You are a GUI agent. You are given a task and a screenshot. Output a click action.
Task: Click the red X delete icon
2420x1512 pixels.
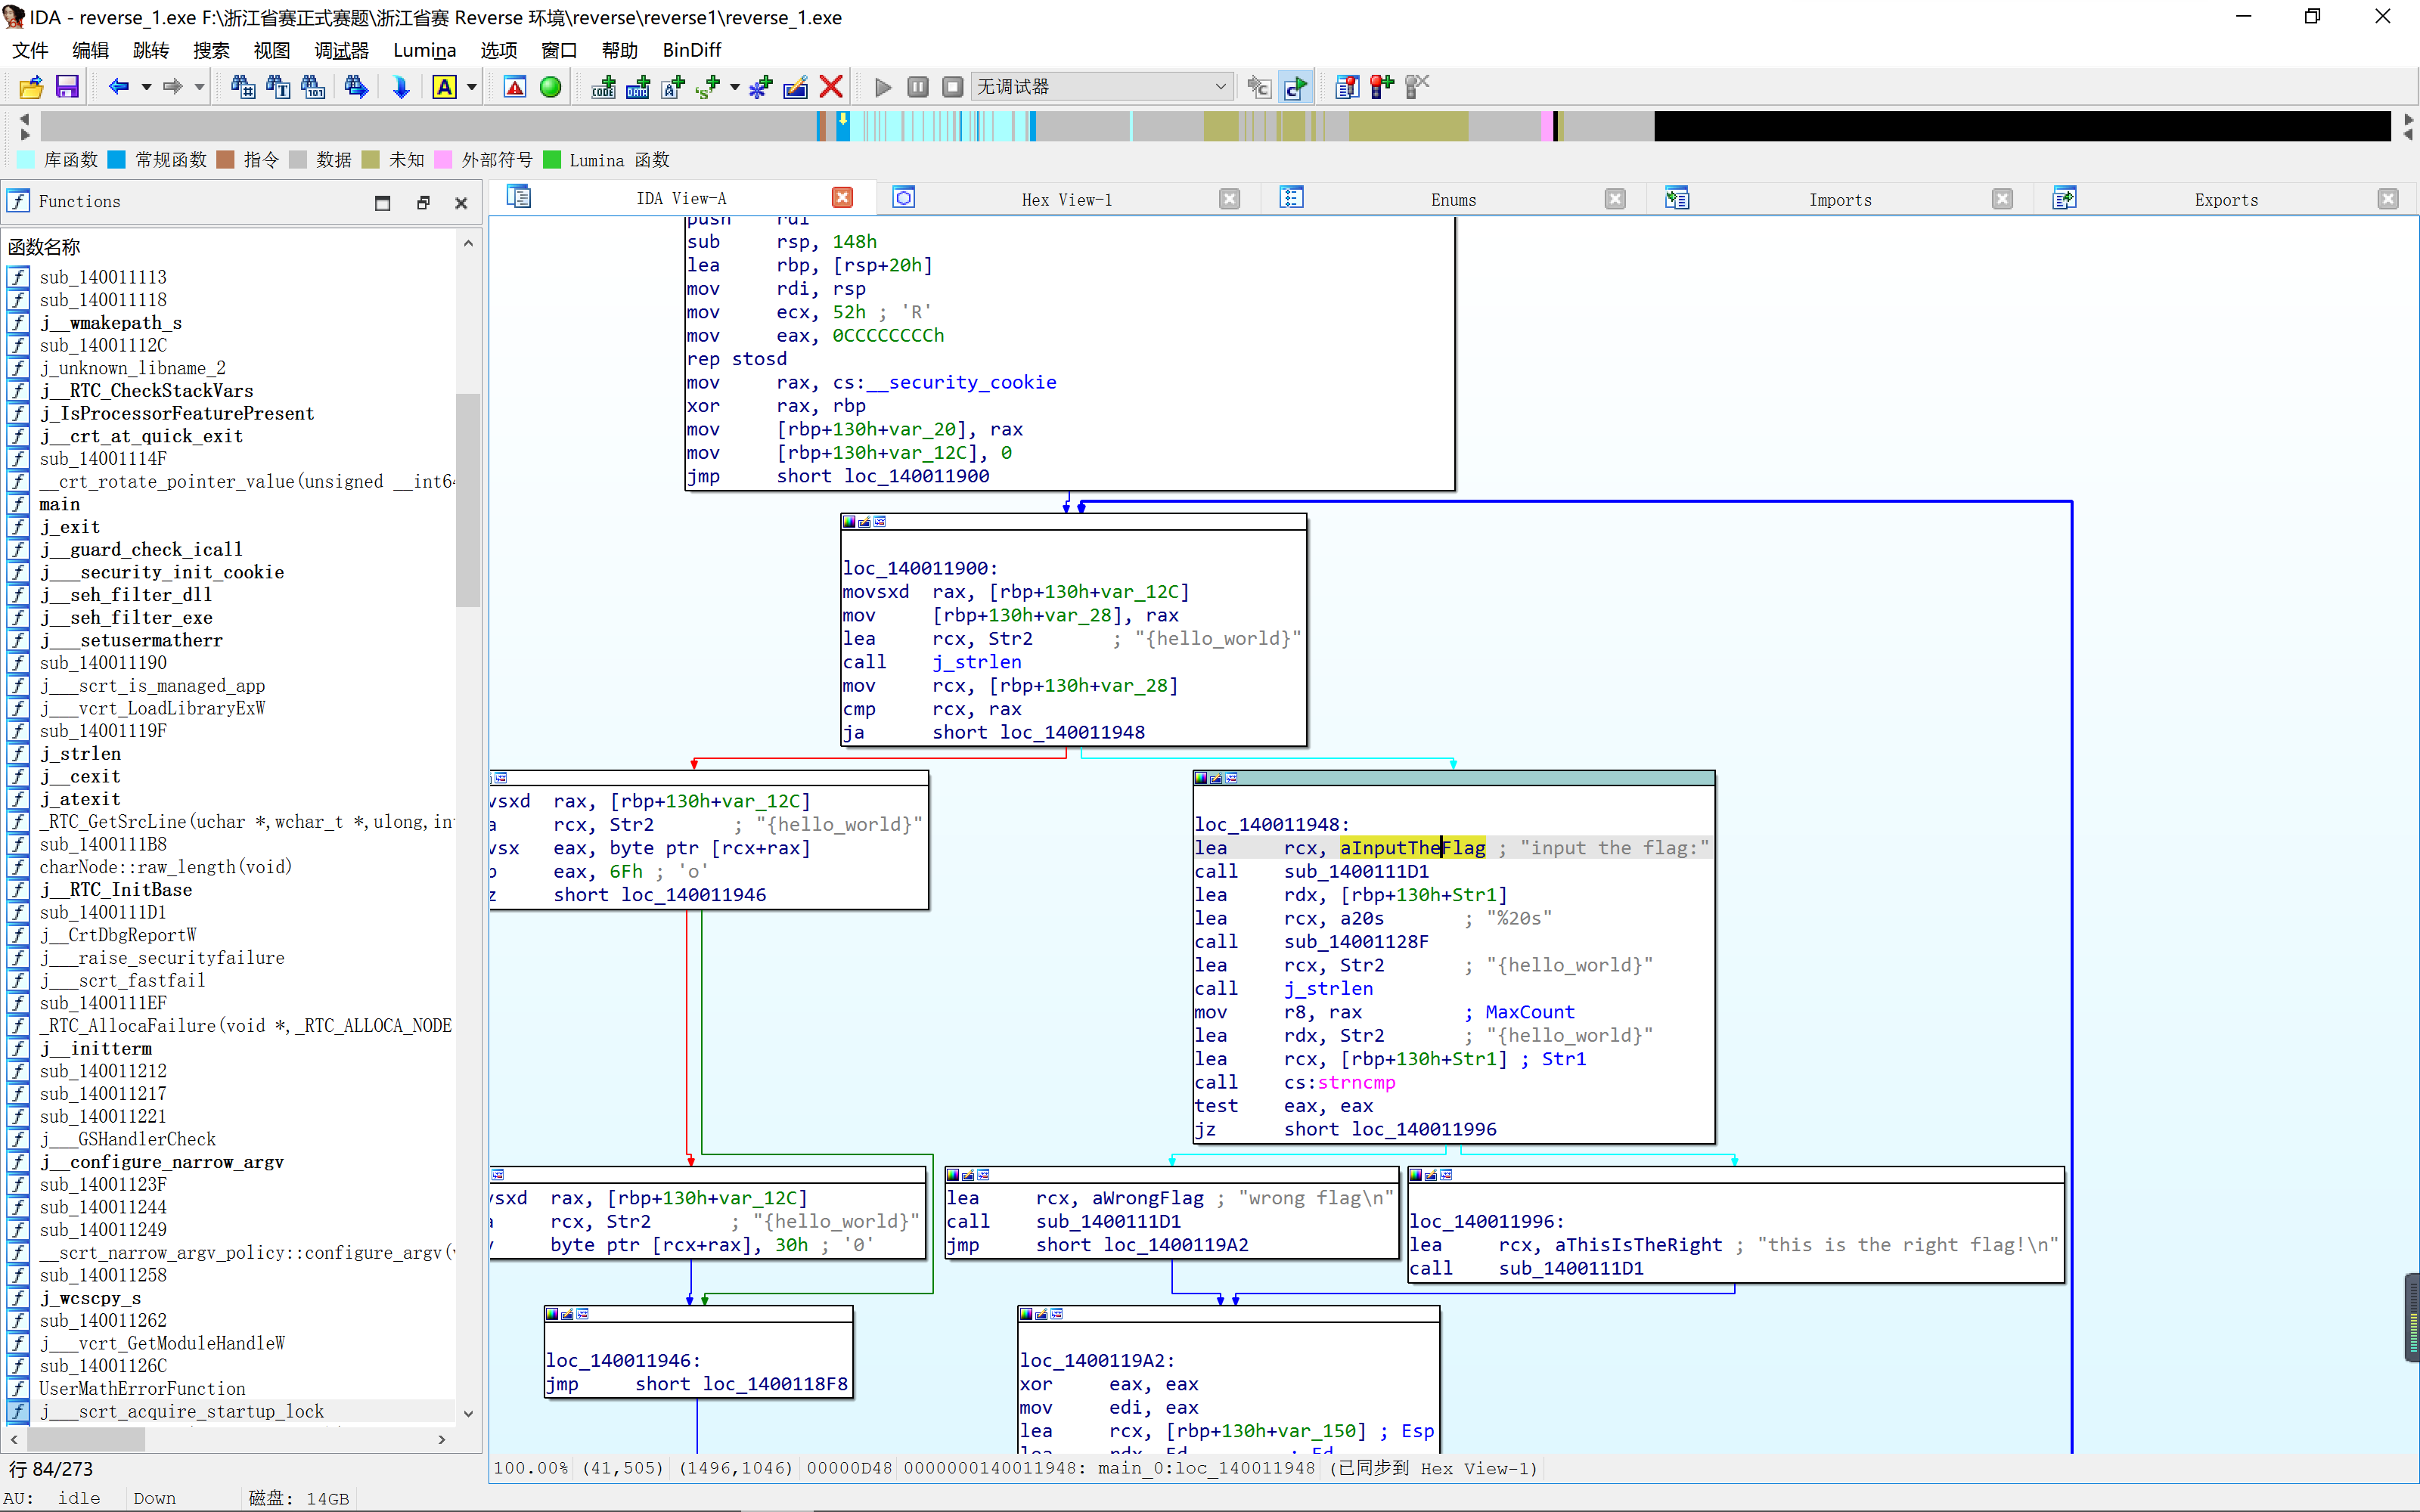[x=830, y=87]
